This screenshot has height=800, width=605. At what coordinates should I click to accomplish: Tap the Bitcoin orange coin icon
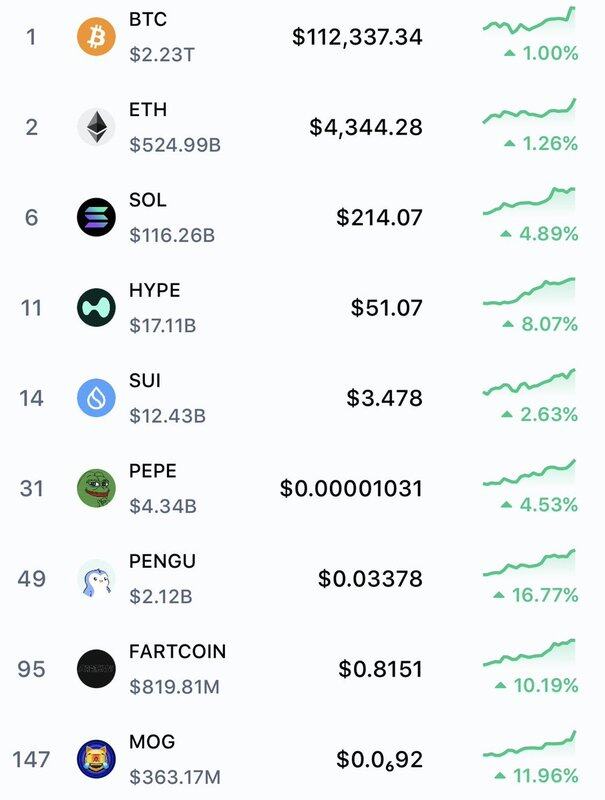point(96,37)
